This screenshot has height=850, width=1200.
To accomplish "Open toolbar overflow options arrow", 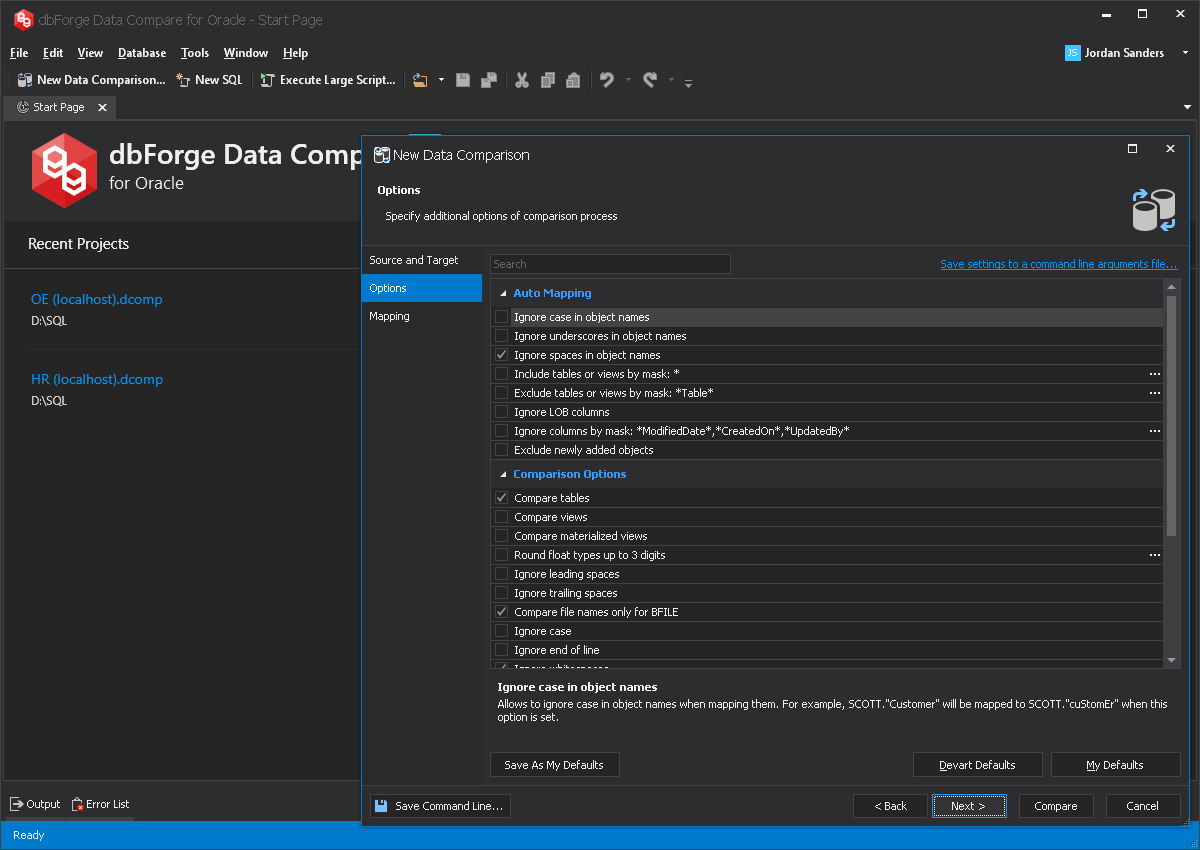I will [688, 82].
